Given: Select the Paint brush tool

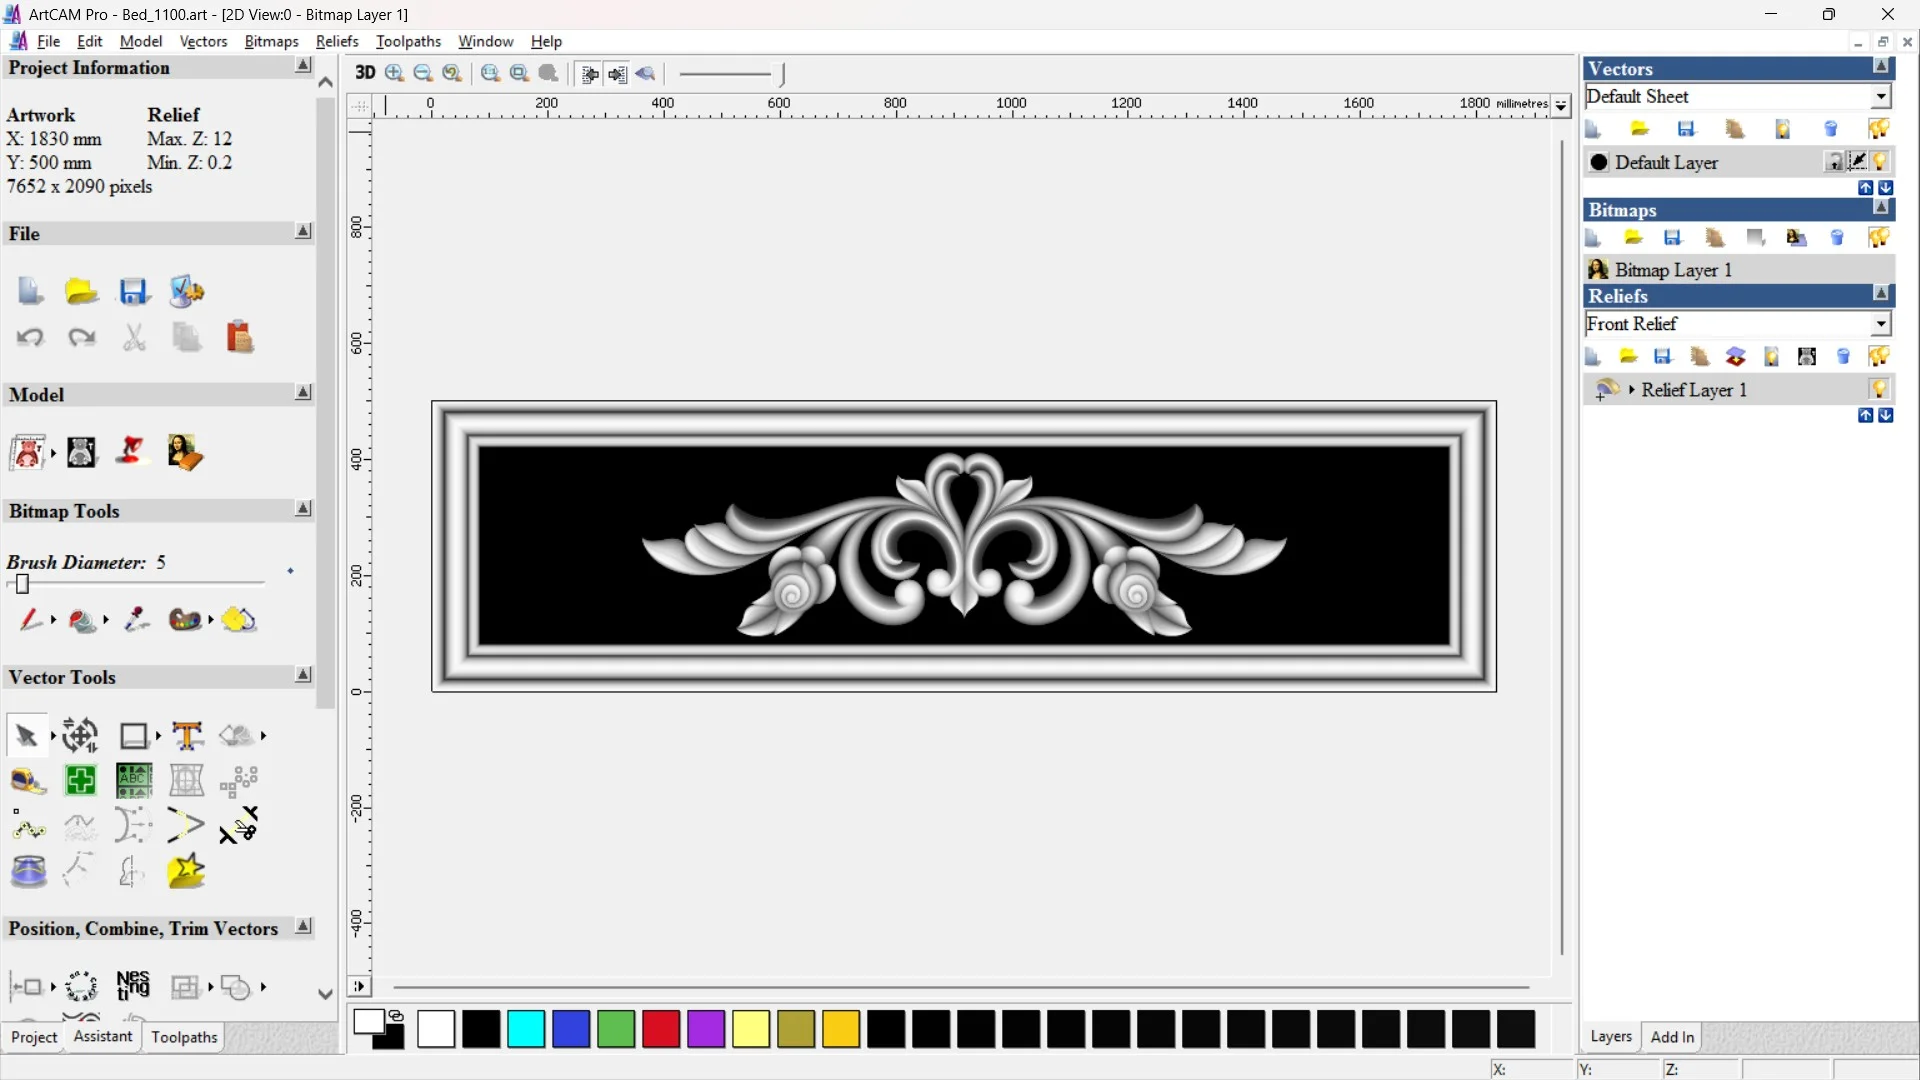Looking at the screenshot, I should (30, 620).
